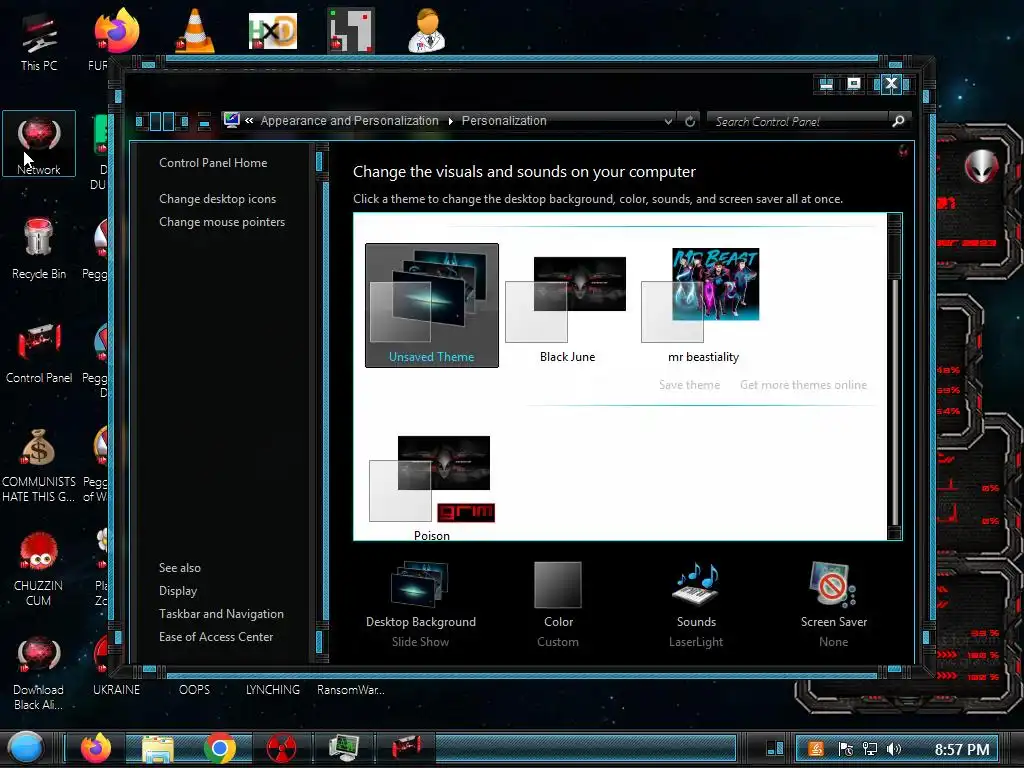
Task: Open Change desktop icons
Action: click(217, 199)
